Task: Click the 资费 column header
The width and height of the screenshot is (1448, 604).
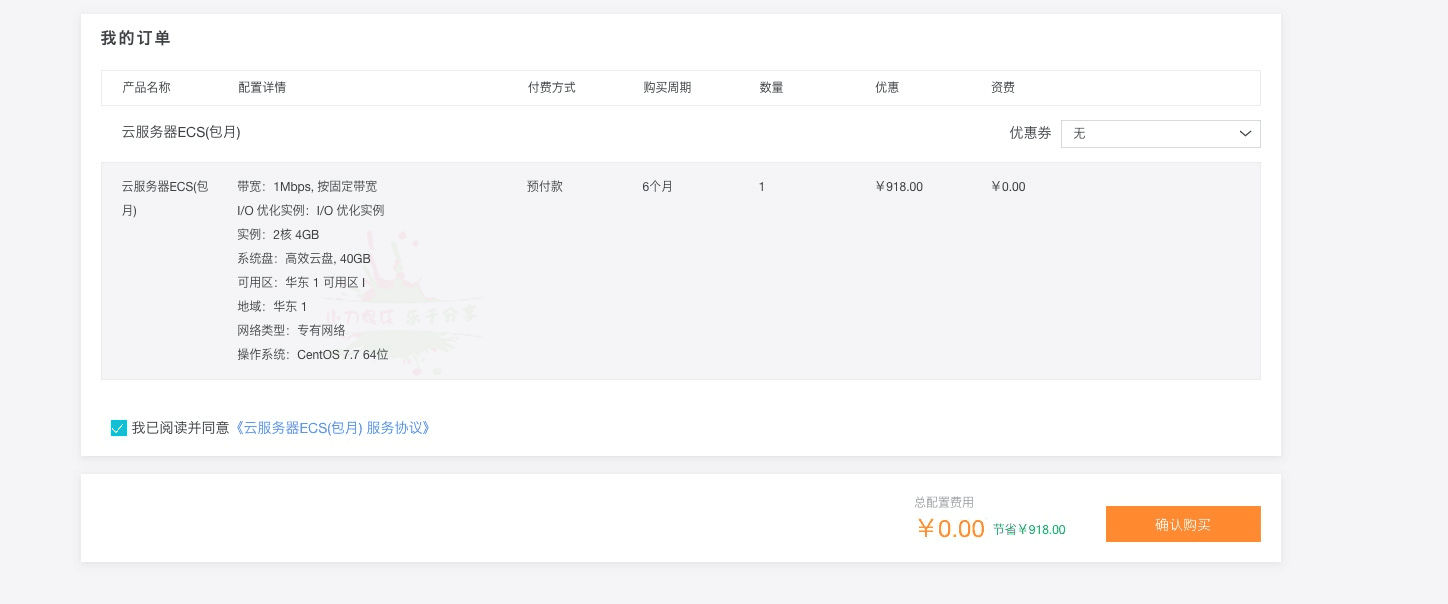Action: coord(1003,88)
